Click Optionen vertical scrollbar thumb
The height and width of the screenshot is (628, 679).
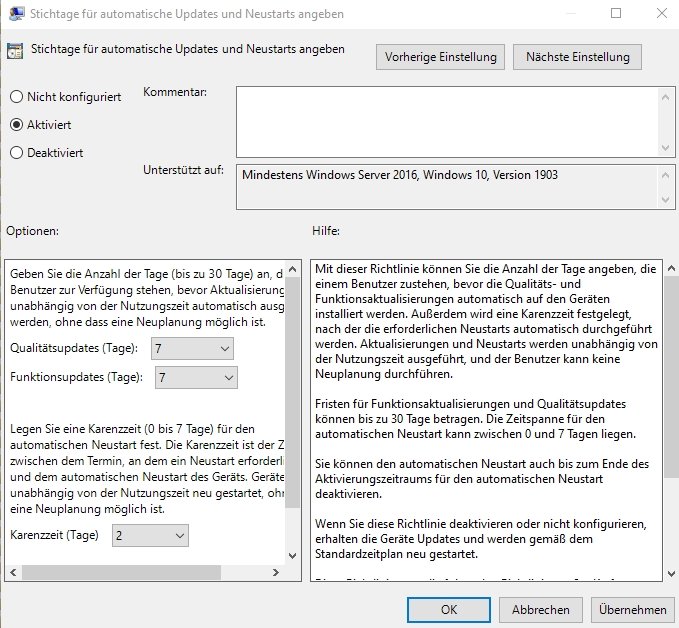[292, 392]
